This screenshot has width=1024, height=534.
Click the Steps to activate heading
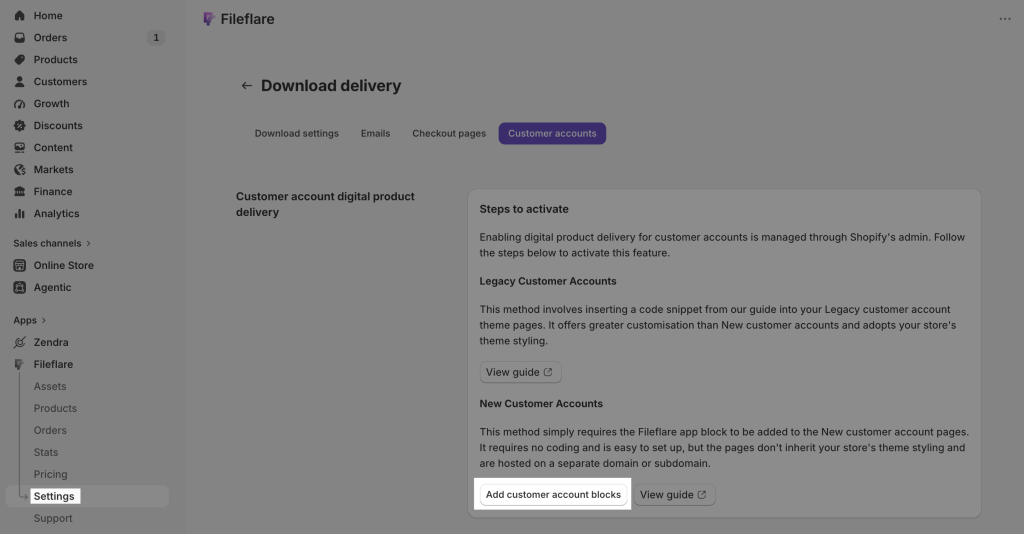(524, 209)
